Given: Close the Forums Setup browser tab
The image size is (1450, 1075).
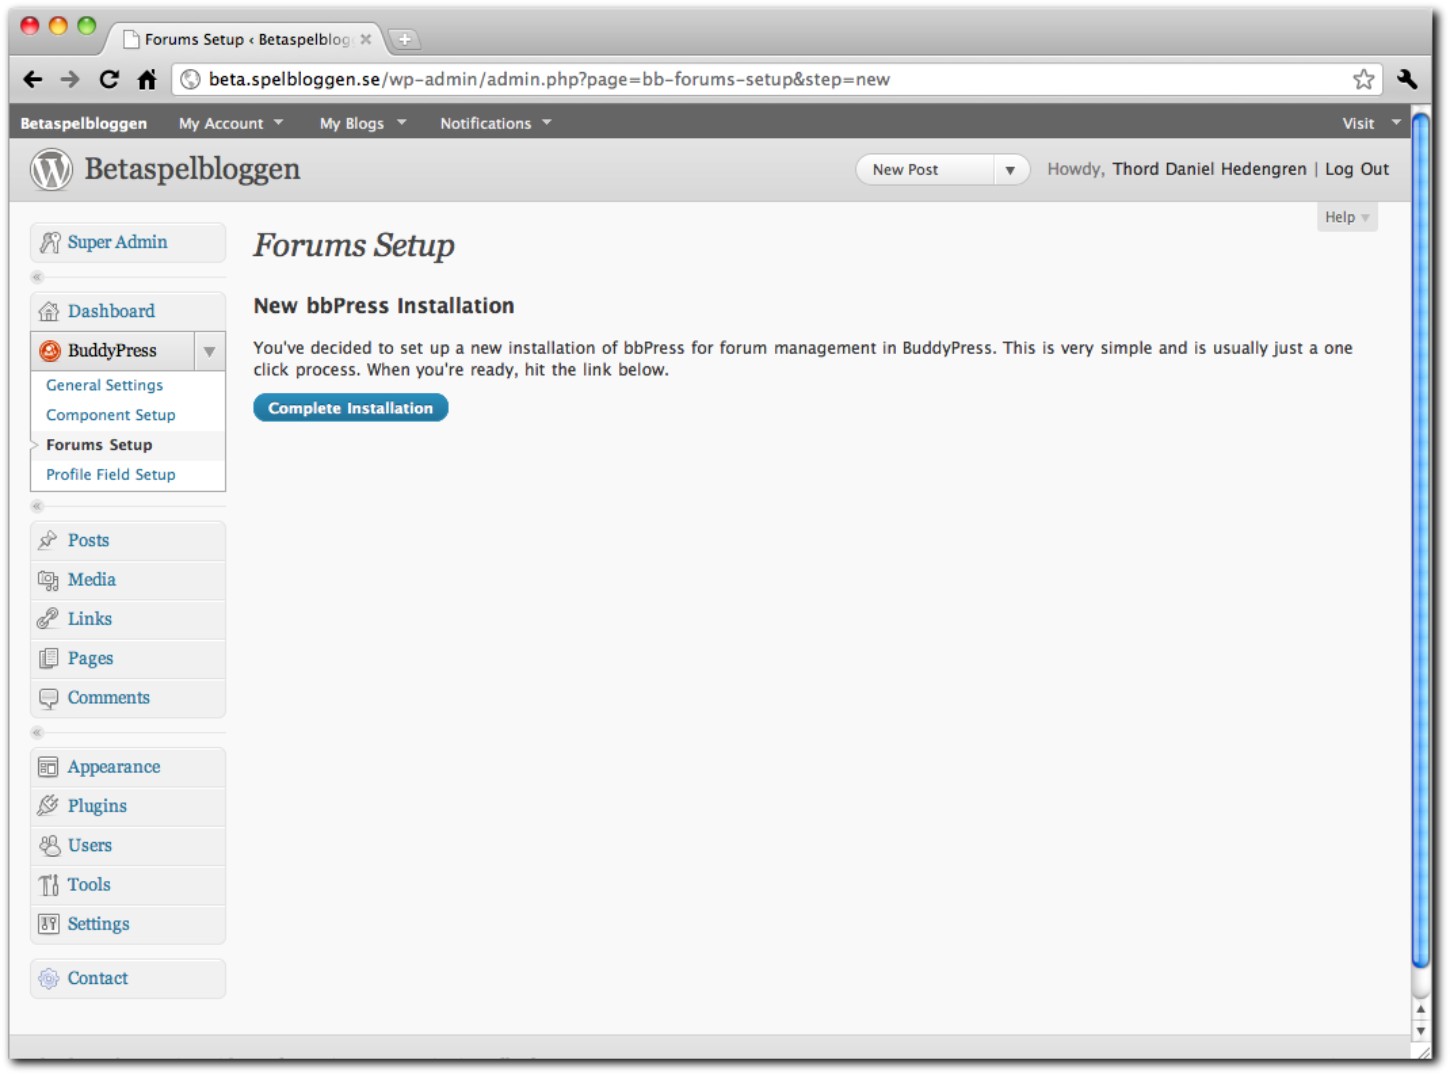Looking at the screenshot, I should tap(366, 39).
